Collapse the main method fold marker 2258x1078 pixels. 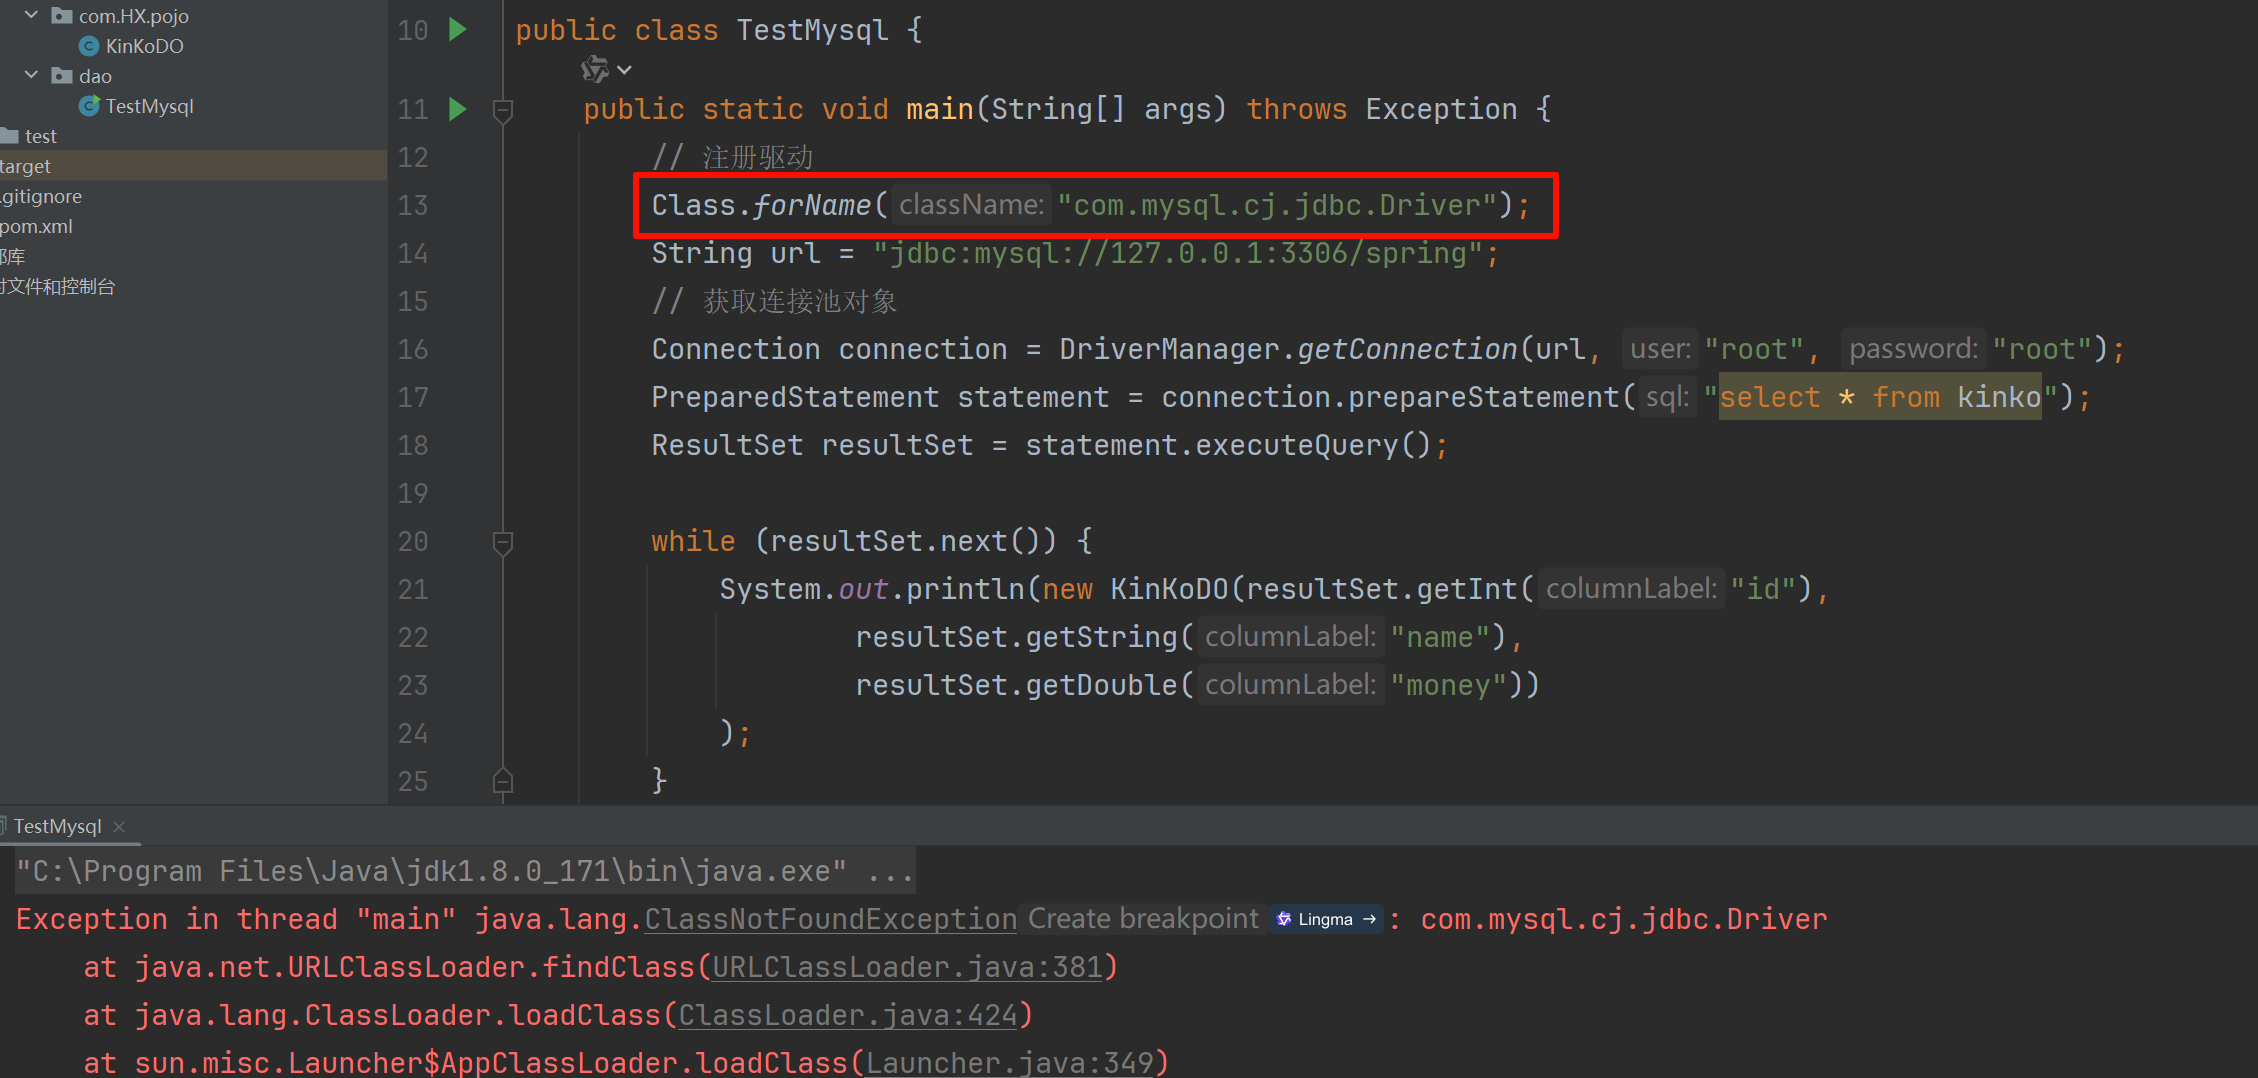coord(503,111)
